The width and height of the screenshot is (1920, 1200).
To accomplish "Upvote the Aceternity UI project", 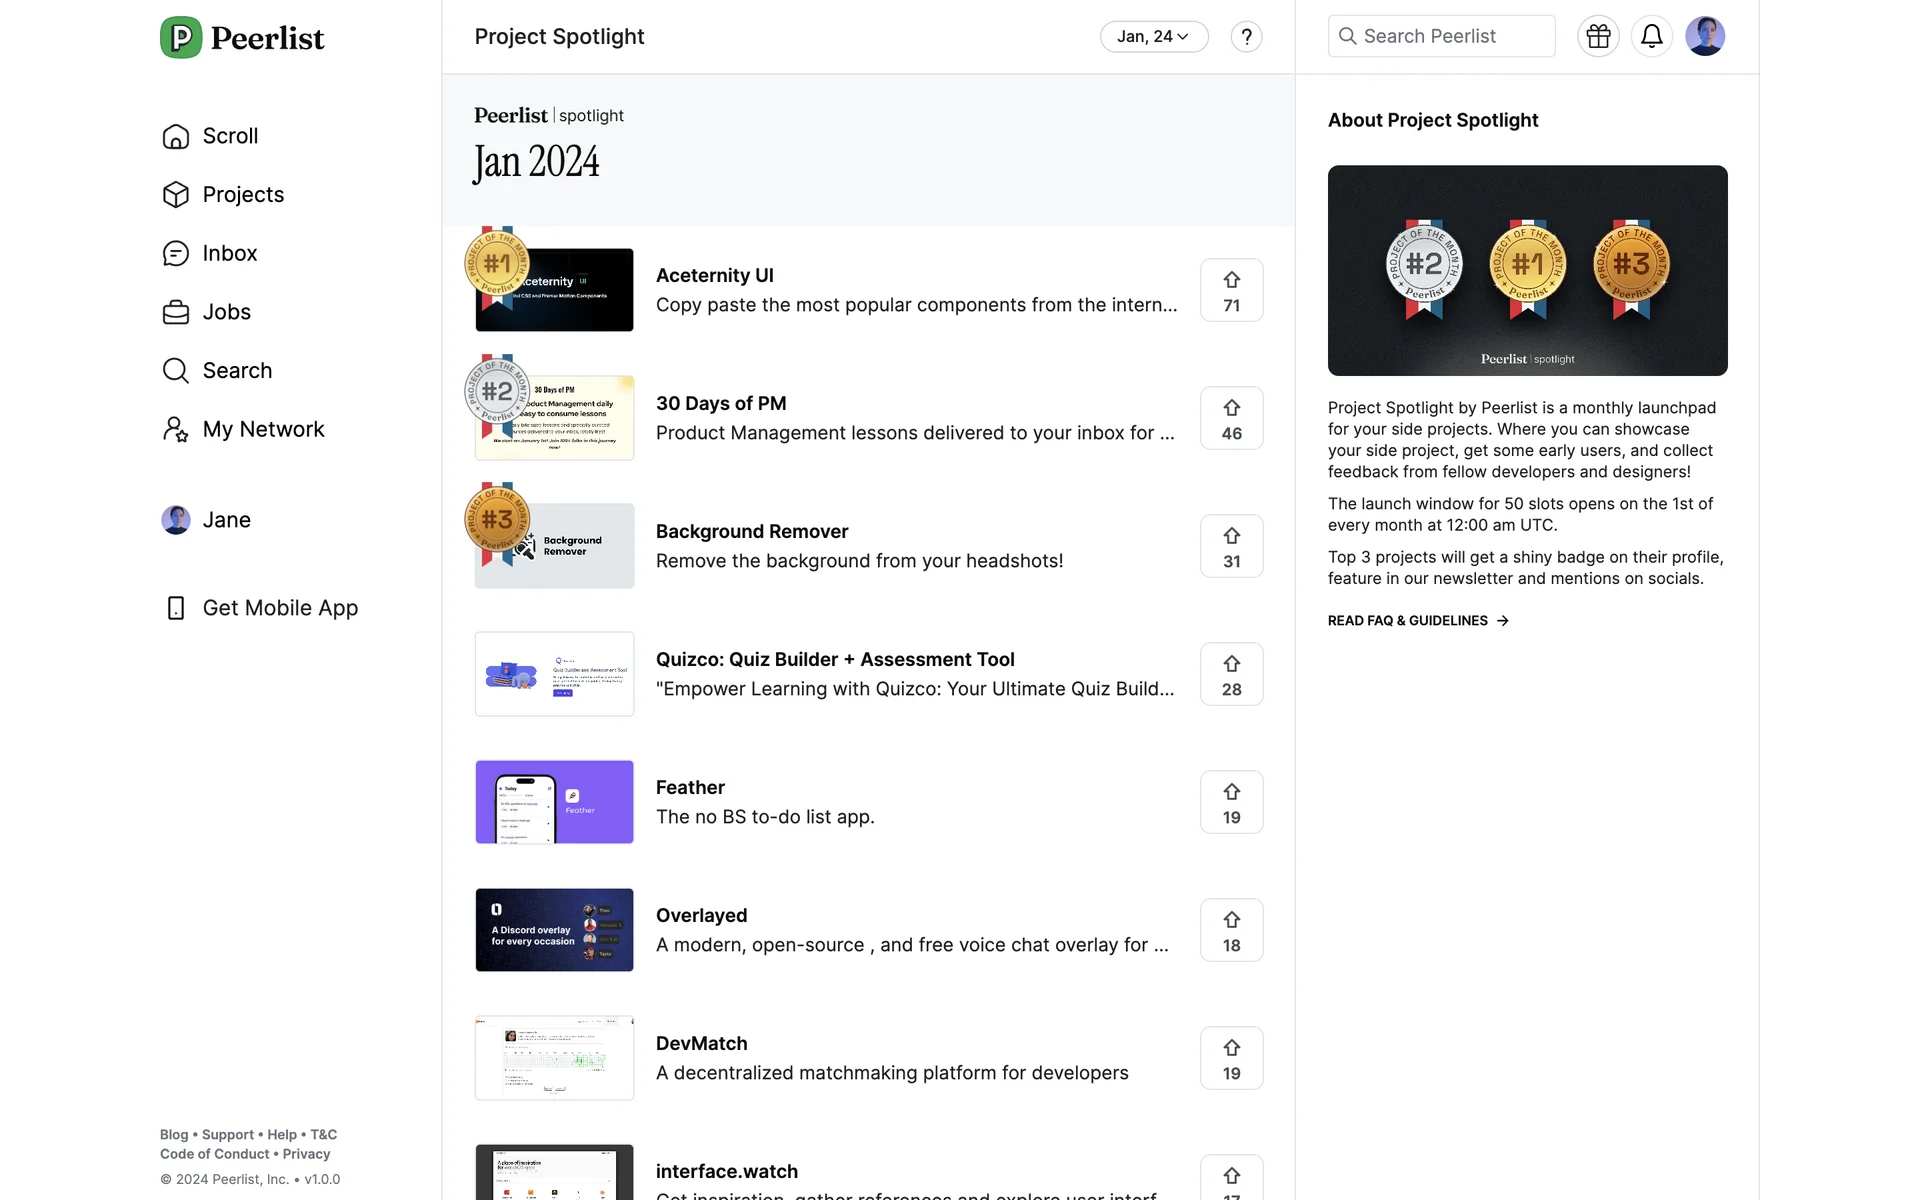I will coord(1231,290).
